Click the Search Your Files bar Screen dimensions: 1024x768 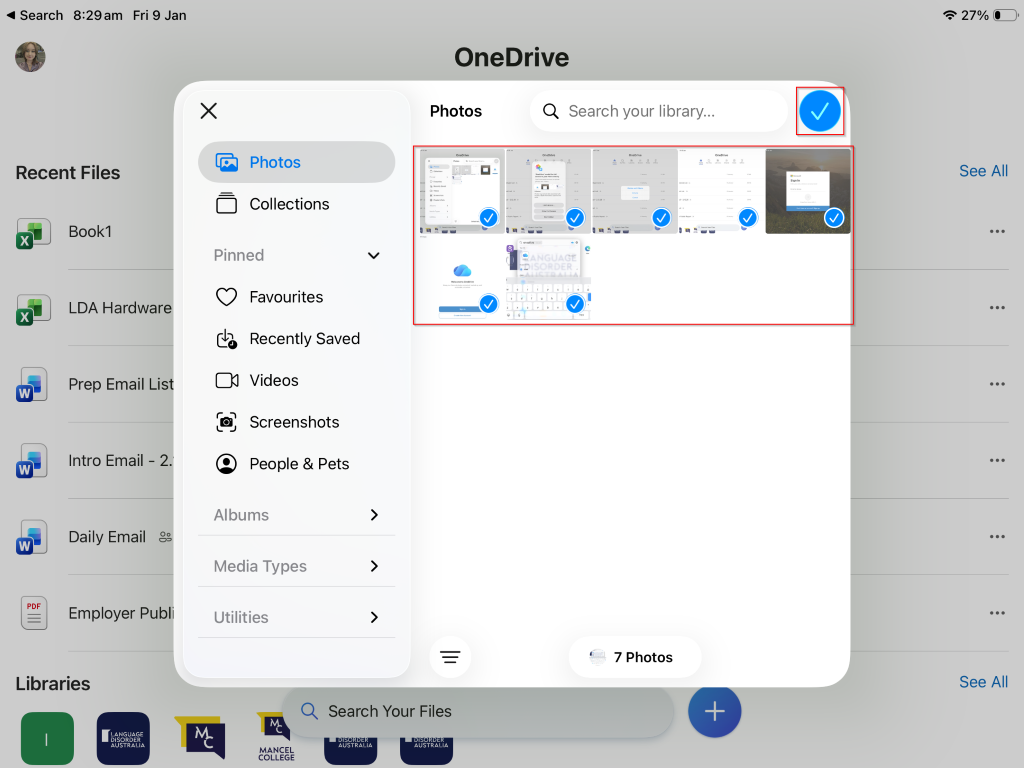tap(478, 711)
